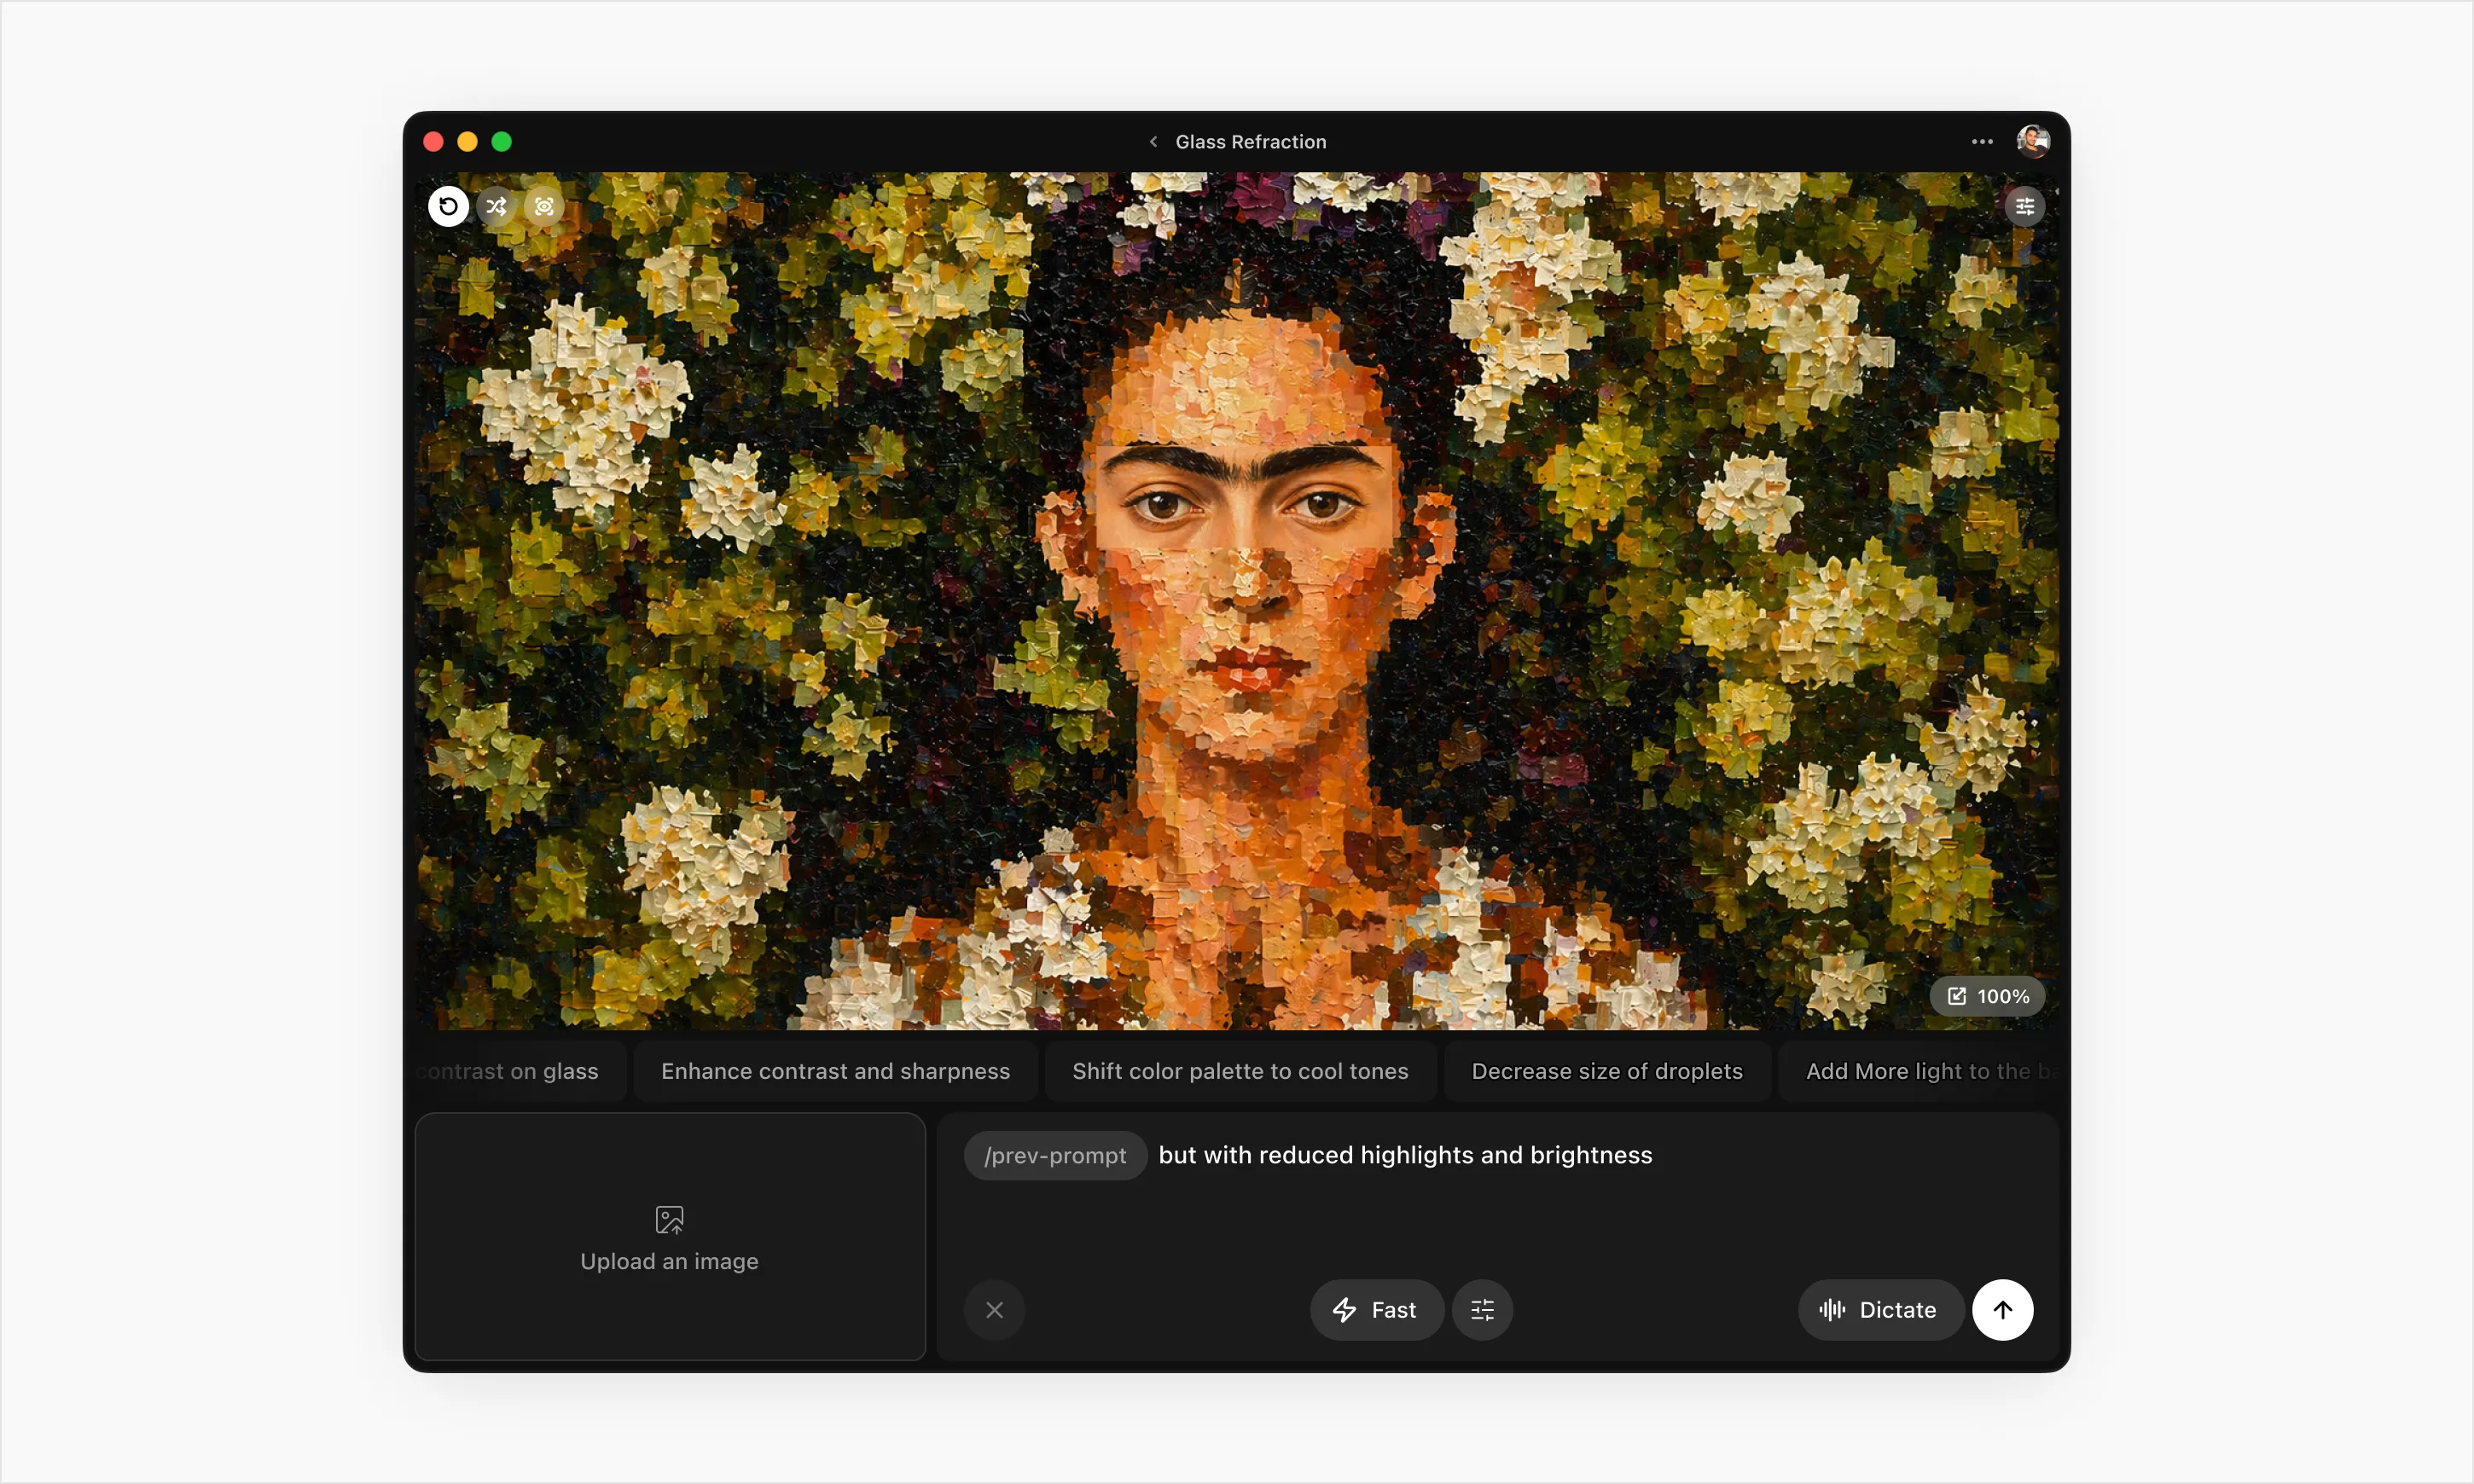Open the 100% zoom control on image
The width and height of the screenshot is (2474, 1484).
click(1987, 996)
